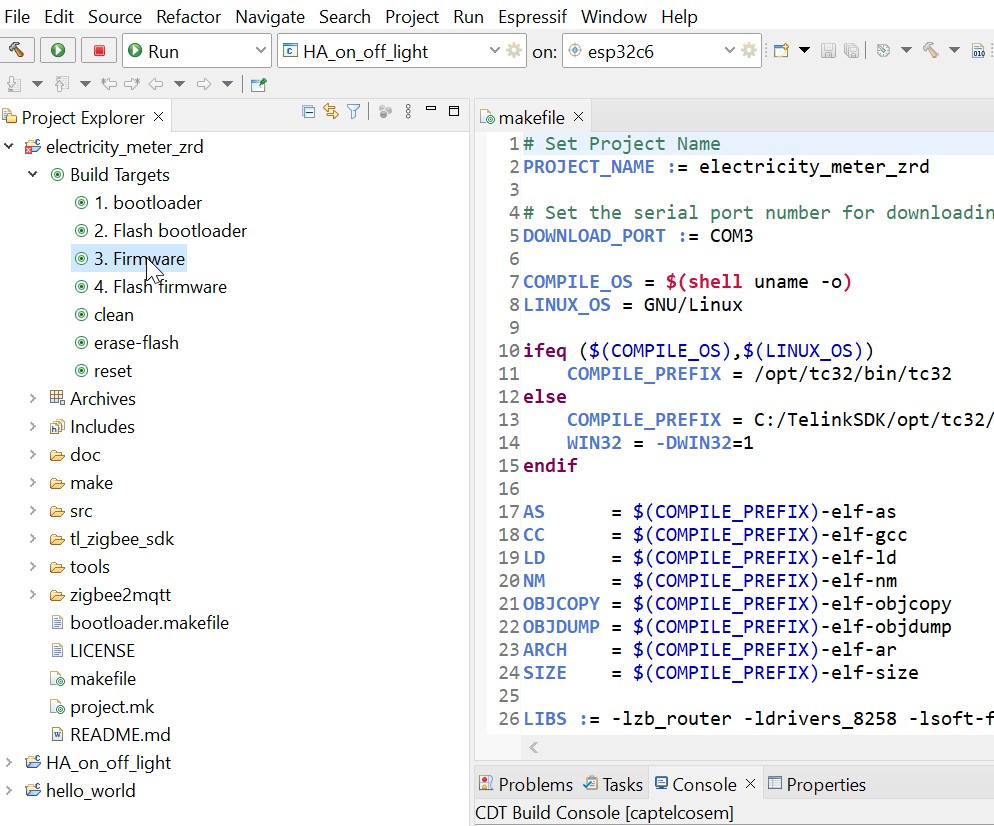Collapse the Build Targets node
Image resolution: width=994 pixels, height=826 pixels.
[34, 175]
